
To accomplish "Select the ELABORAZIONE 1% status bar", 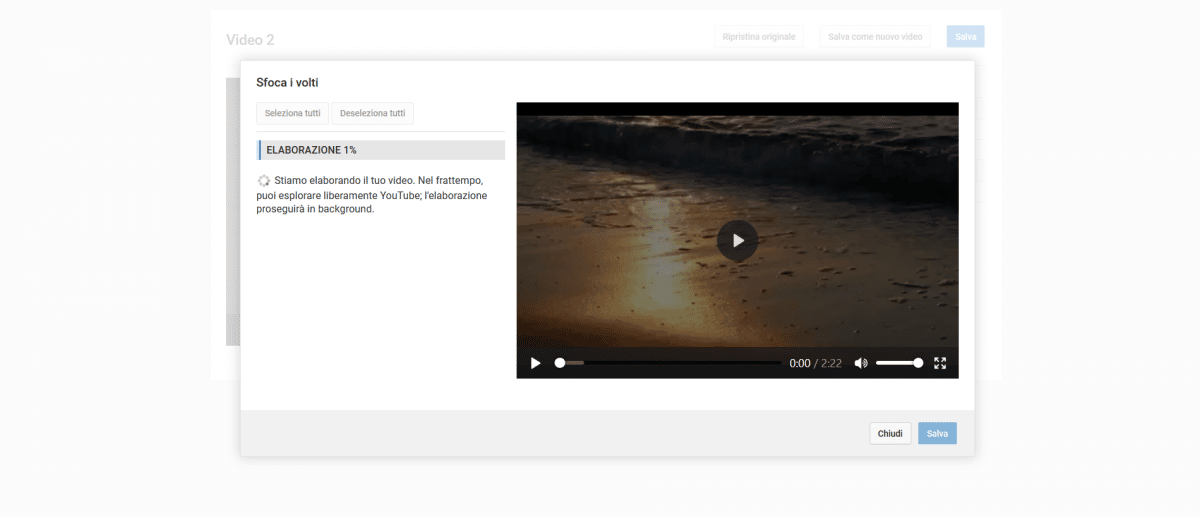I will pyautogui.click(x=381, y=150).
